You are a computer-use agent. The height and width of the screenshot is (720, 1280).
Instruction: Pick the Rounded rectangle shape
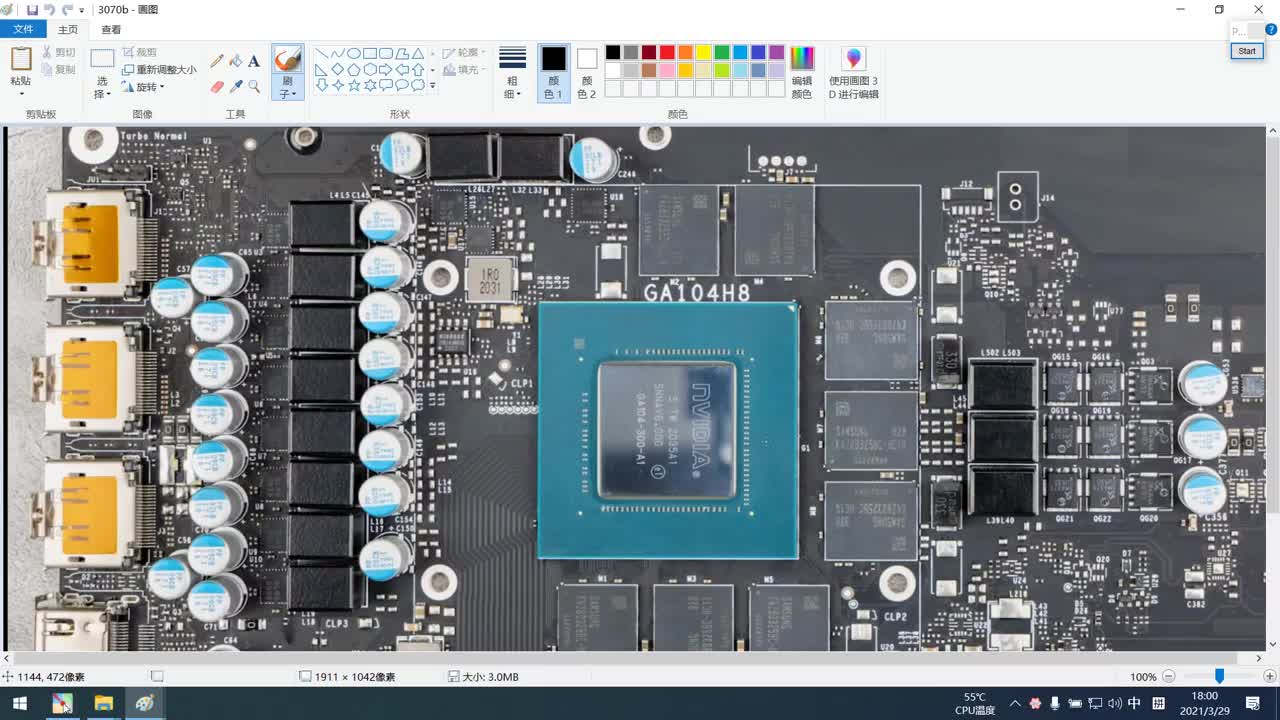tap(386, 53)
